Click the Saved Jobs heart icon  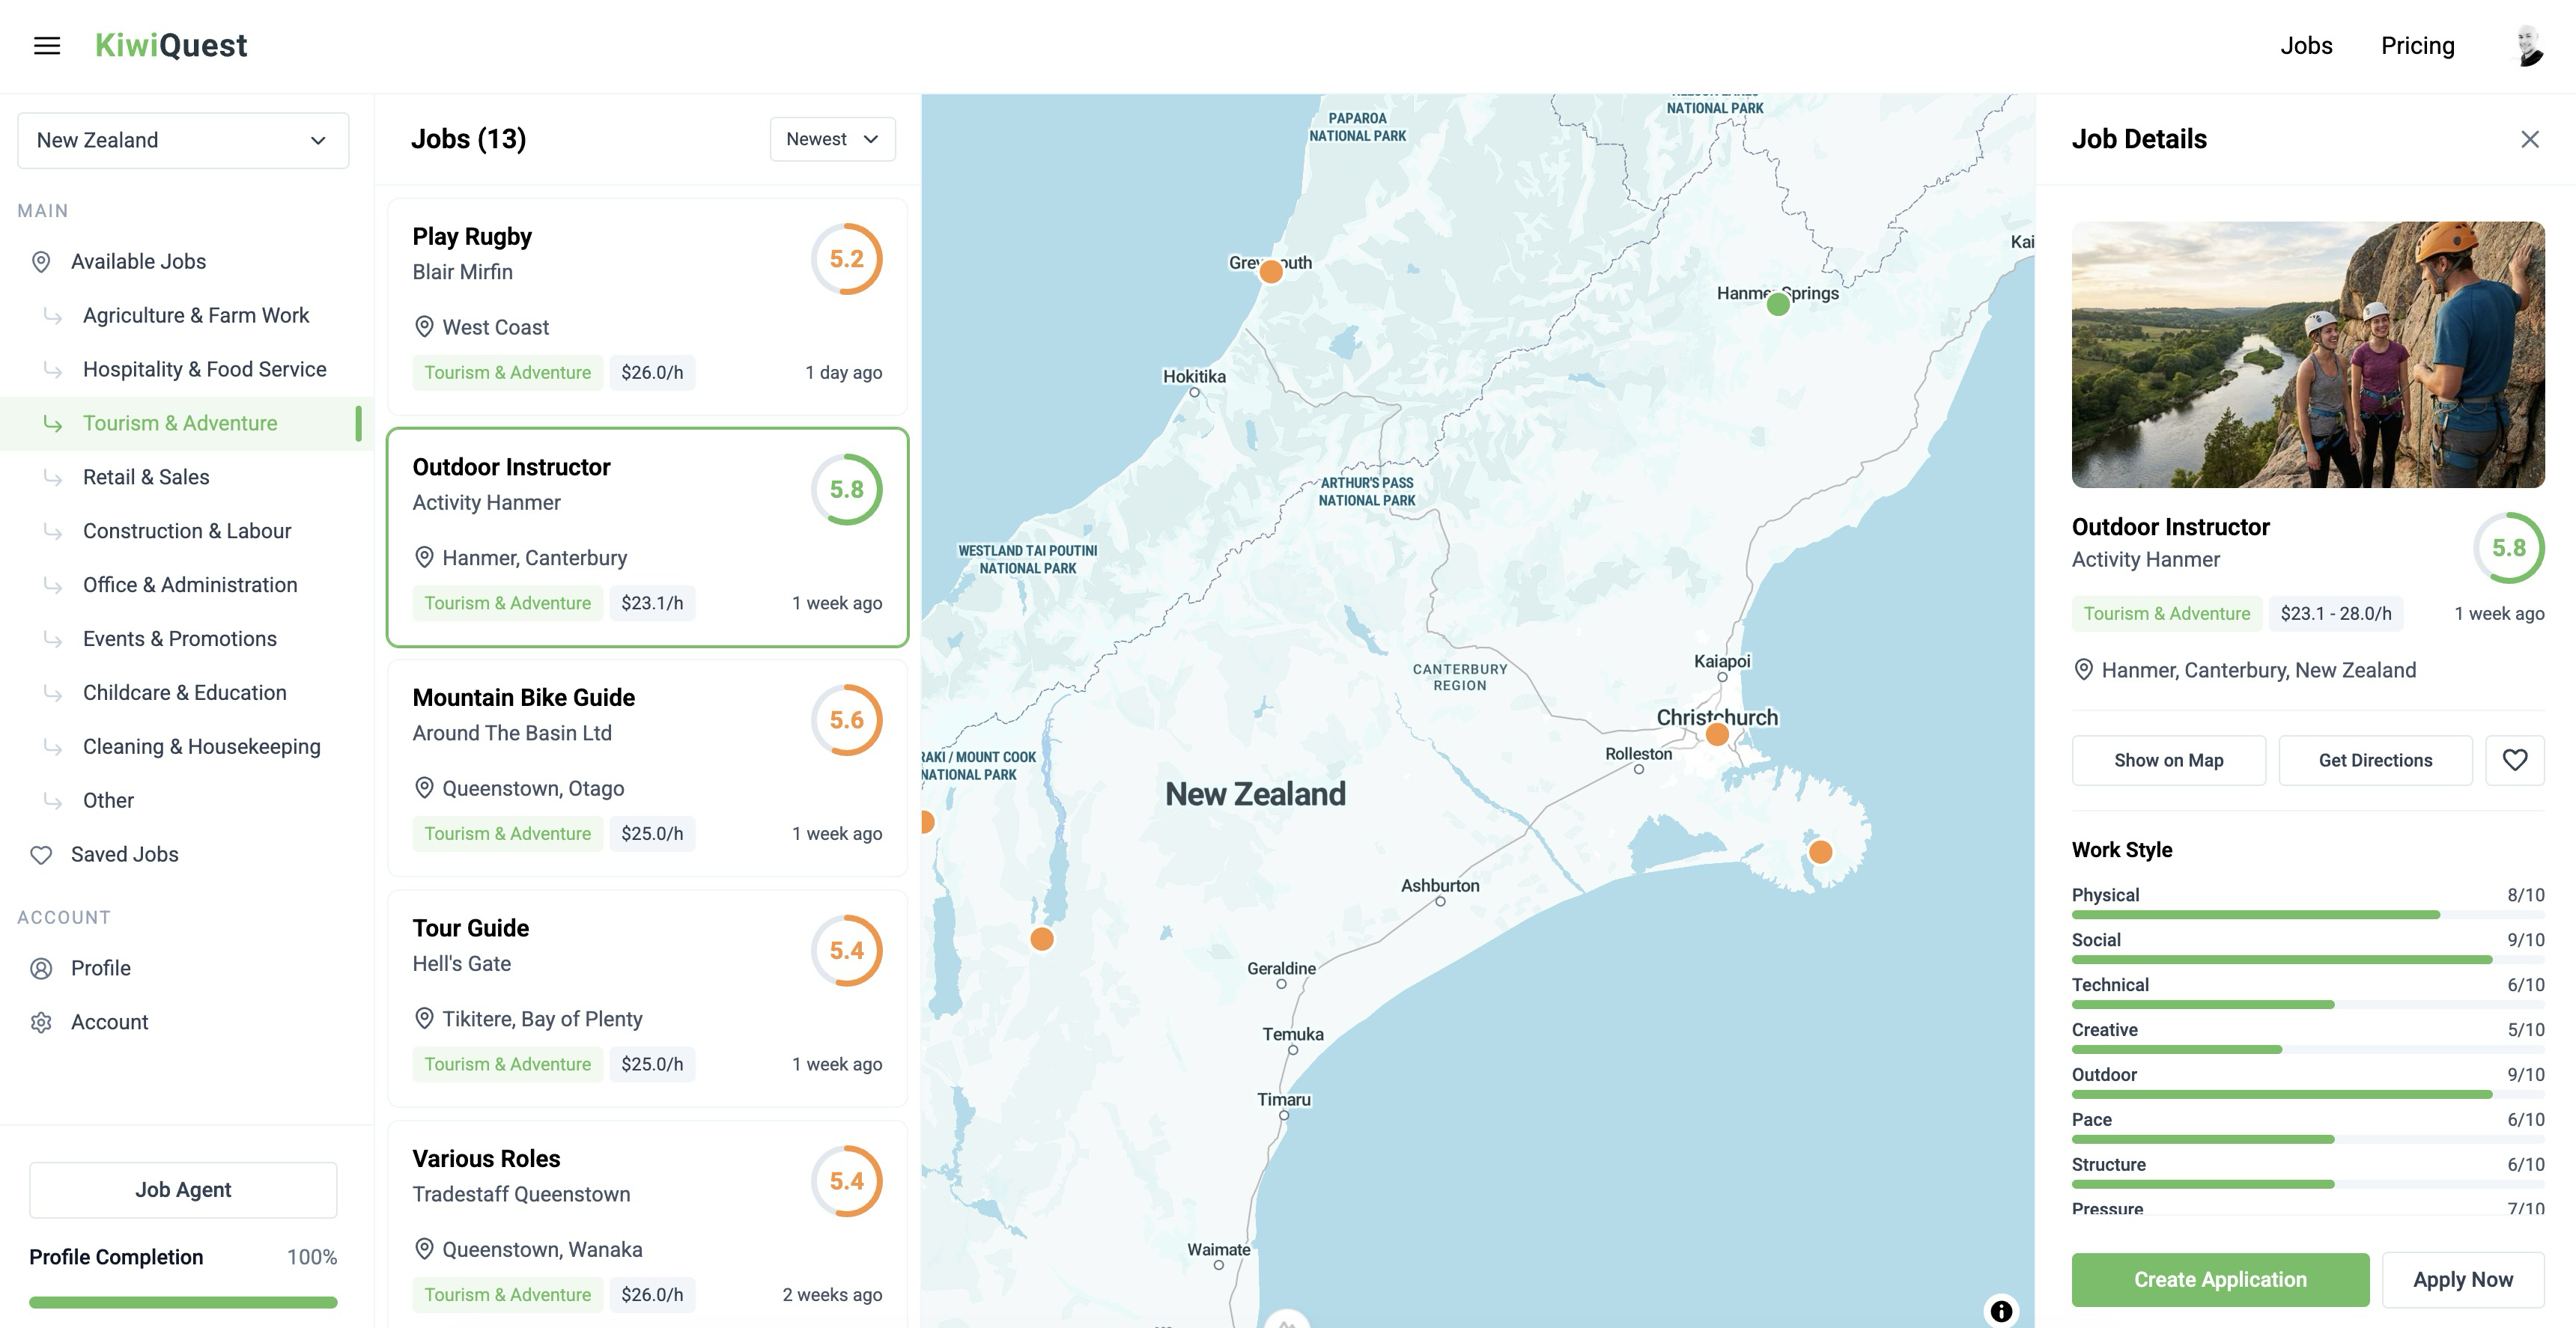coord(41,855)
